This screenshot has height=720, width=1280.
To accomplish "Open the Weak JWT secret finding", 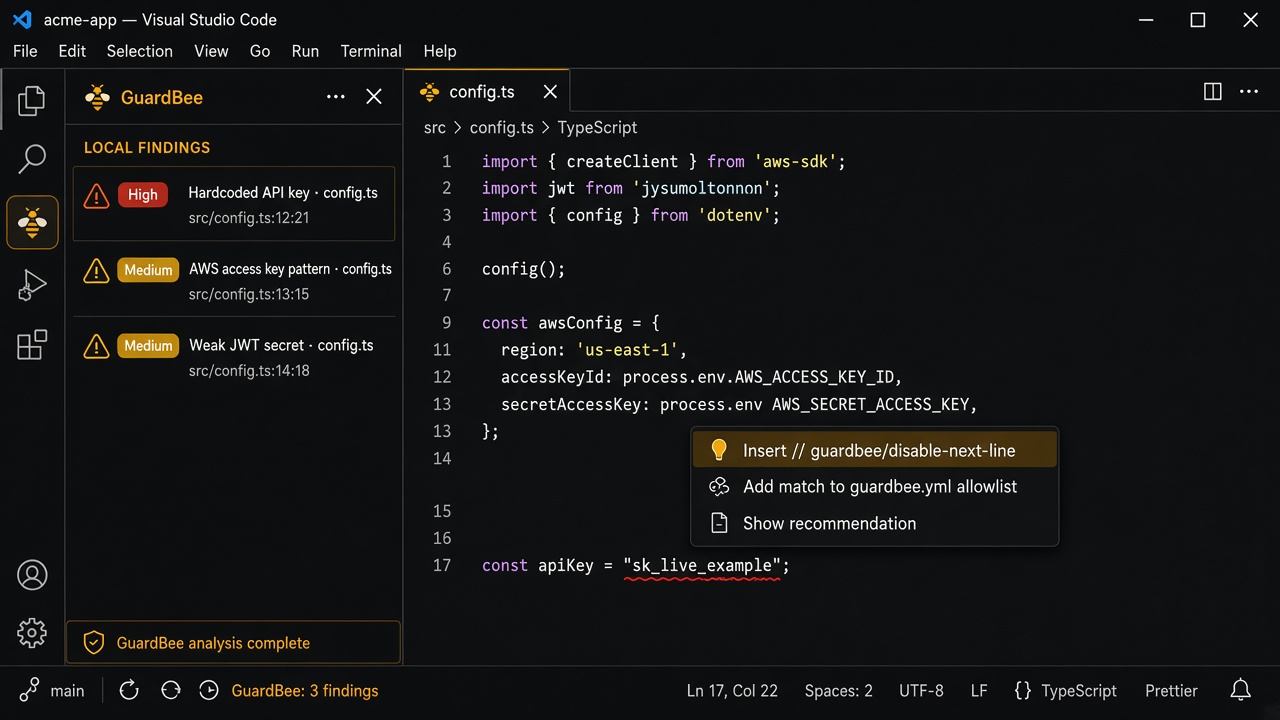I will (234, 356).
